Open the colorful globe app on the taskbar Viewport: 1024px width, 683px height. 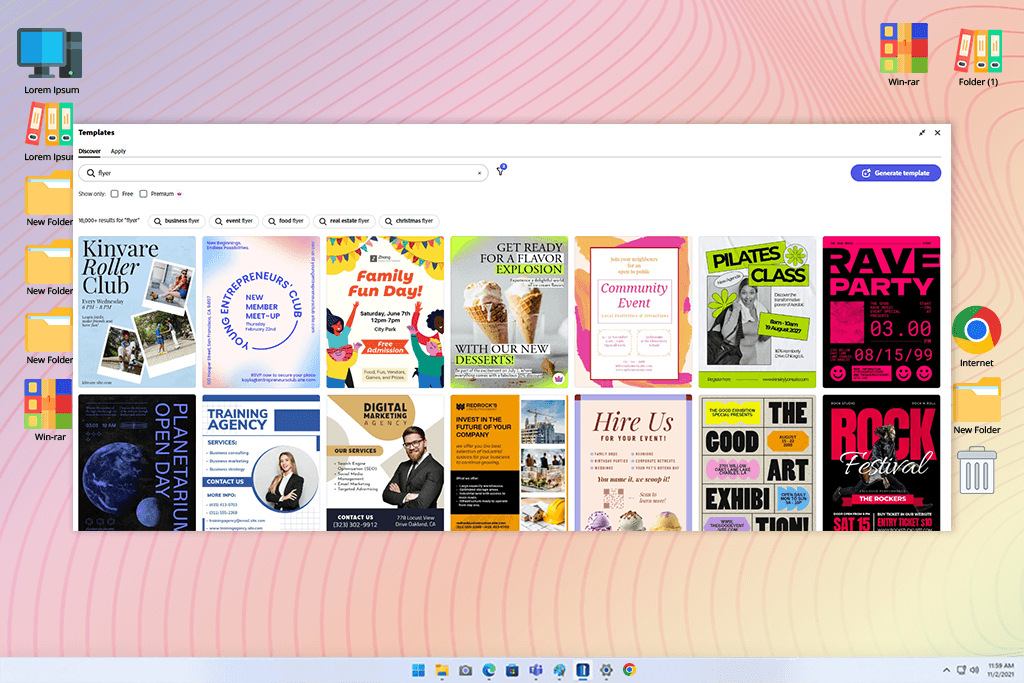tap(560, 670)
